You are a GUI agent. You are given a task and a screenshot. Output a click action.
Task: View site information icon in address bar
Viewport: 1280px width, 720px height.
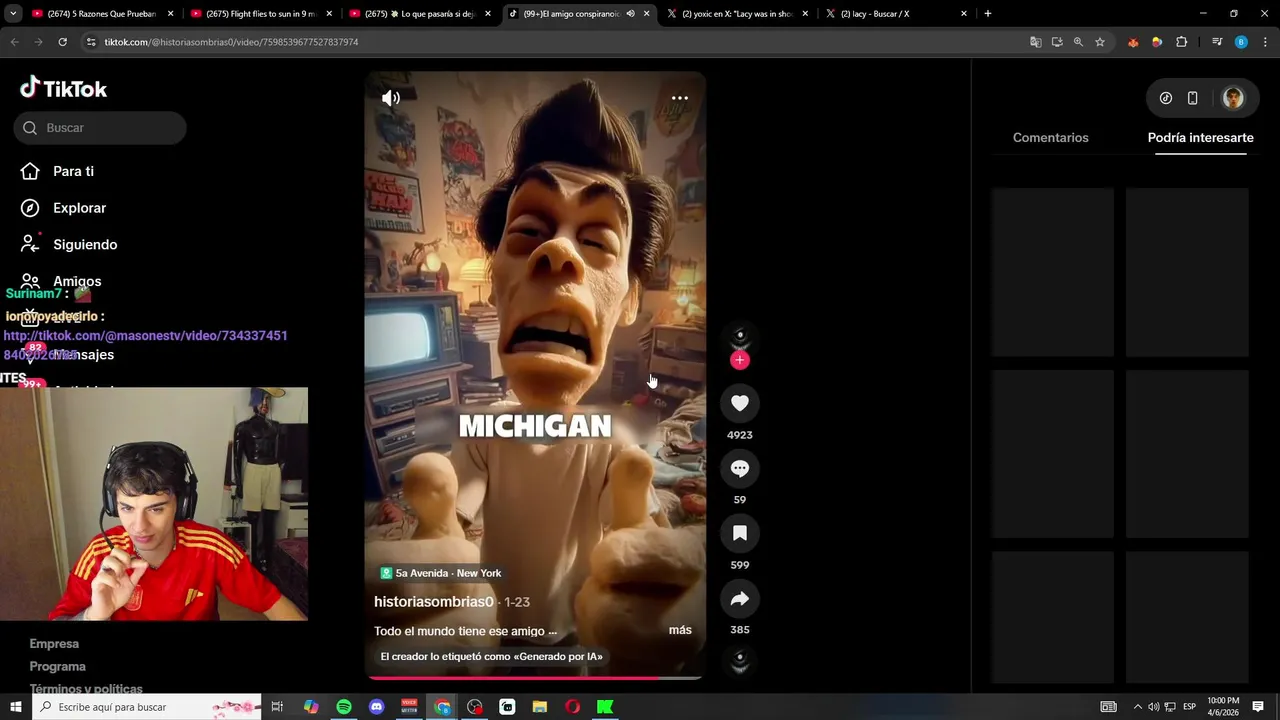tap(91, 42)
